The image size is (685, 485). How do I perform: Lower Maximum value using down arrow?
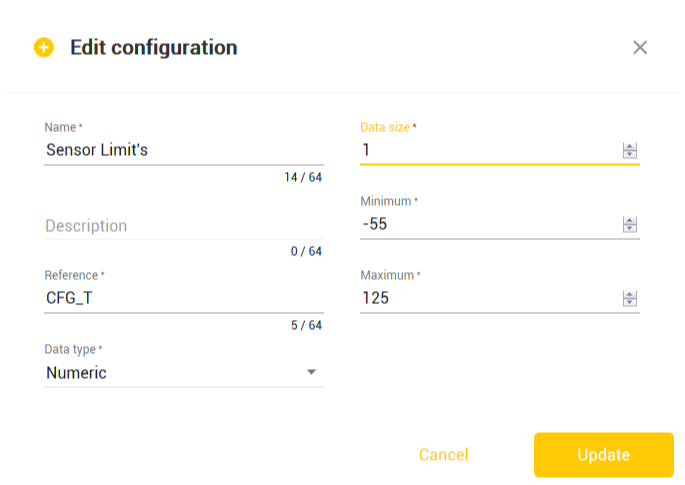[630, 302]
